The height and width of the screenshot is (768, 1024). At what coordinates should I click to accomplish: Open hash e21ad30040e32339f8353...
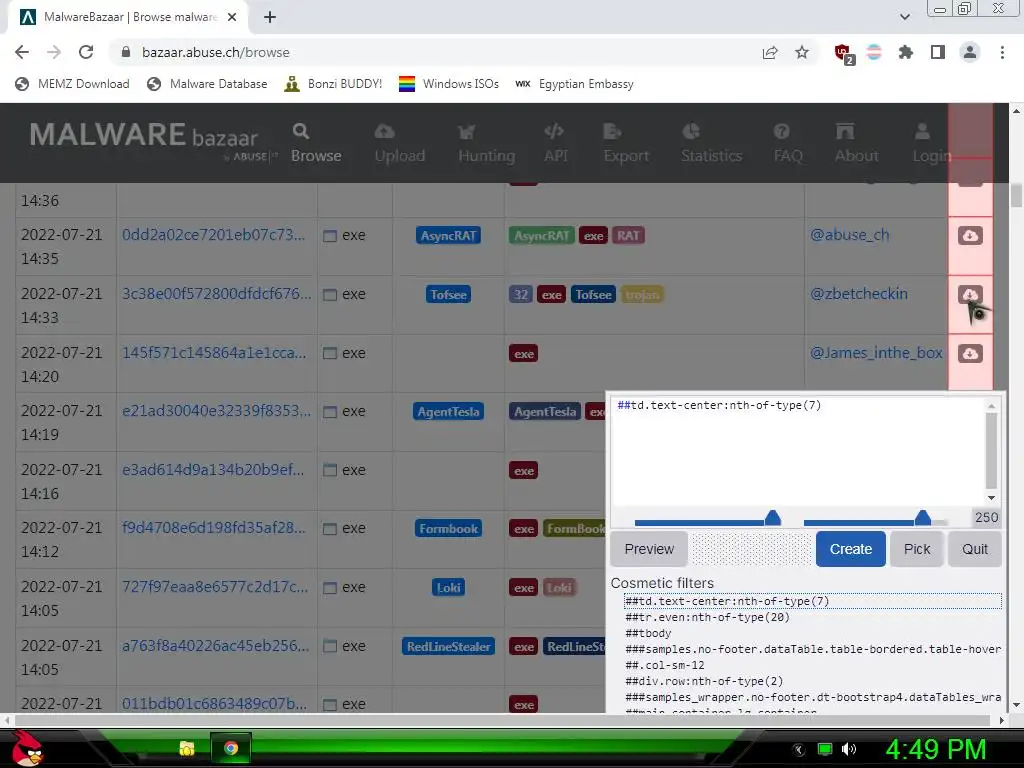pos(216,411)
